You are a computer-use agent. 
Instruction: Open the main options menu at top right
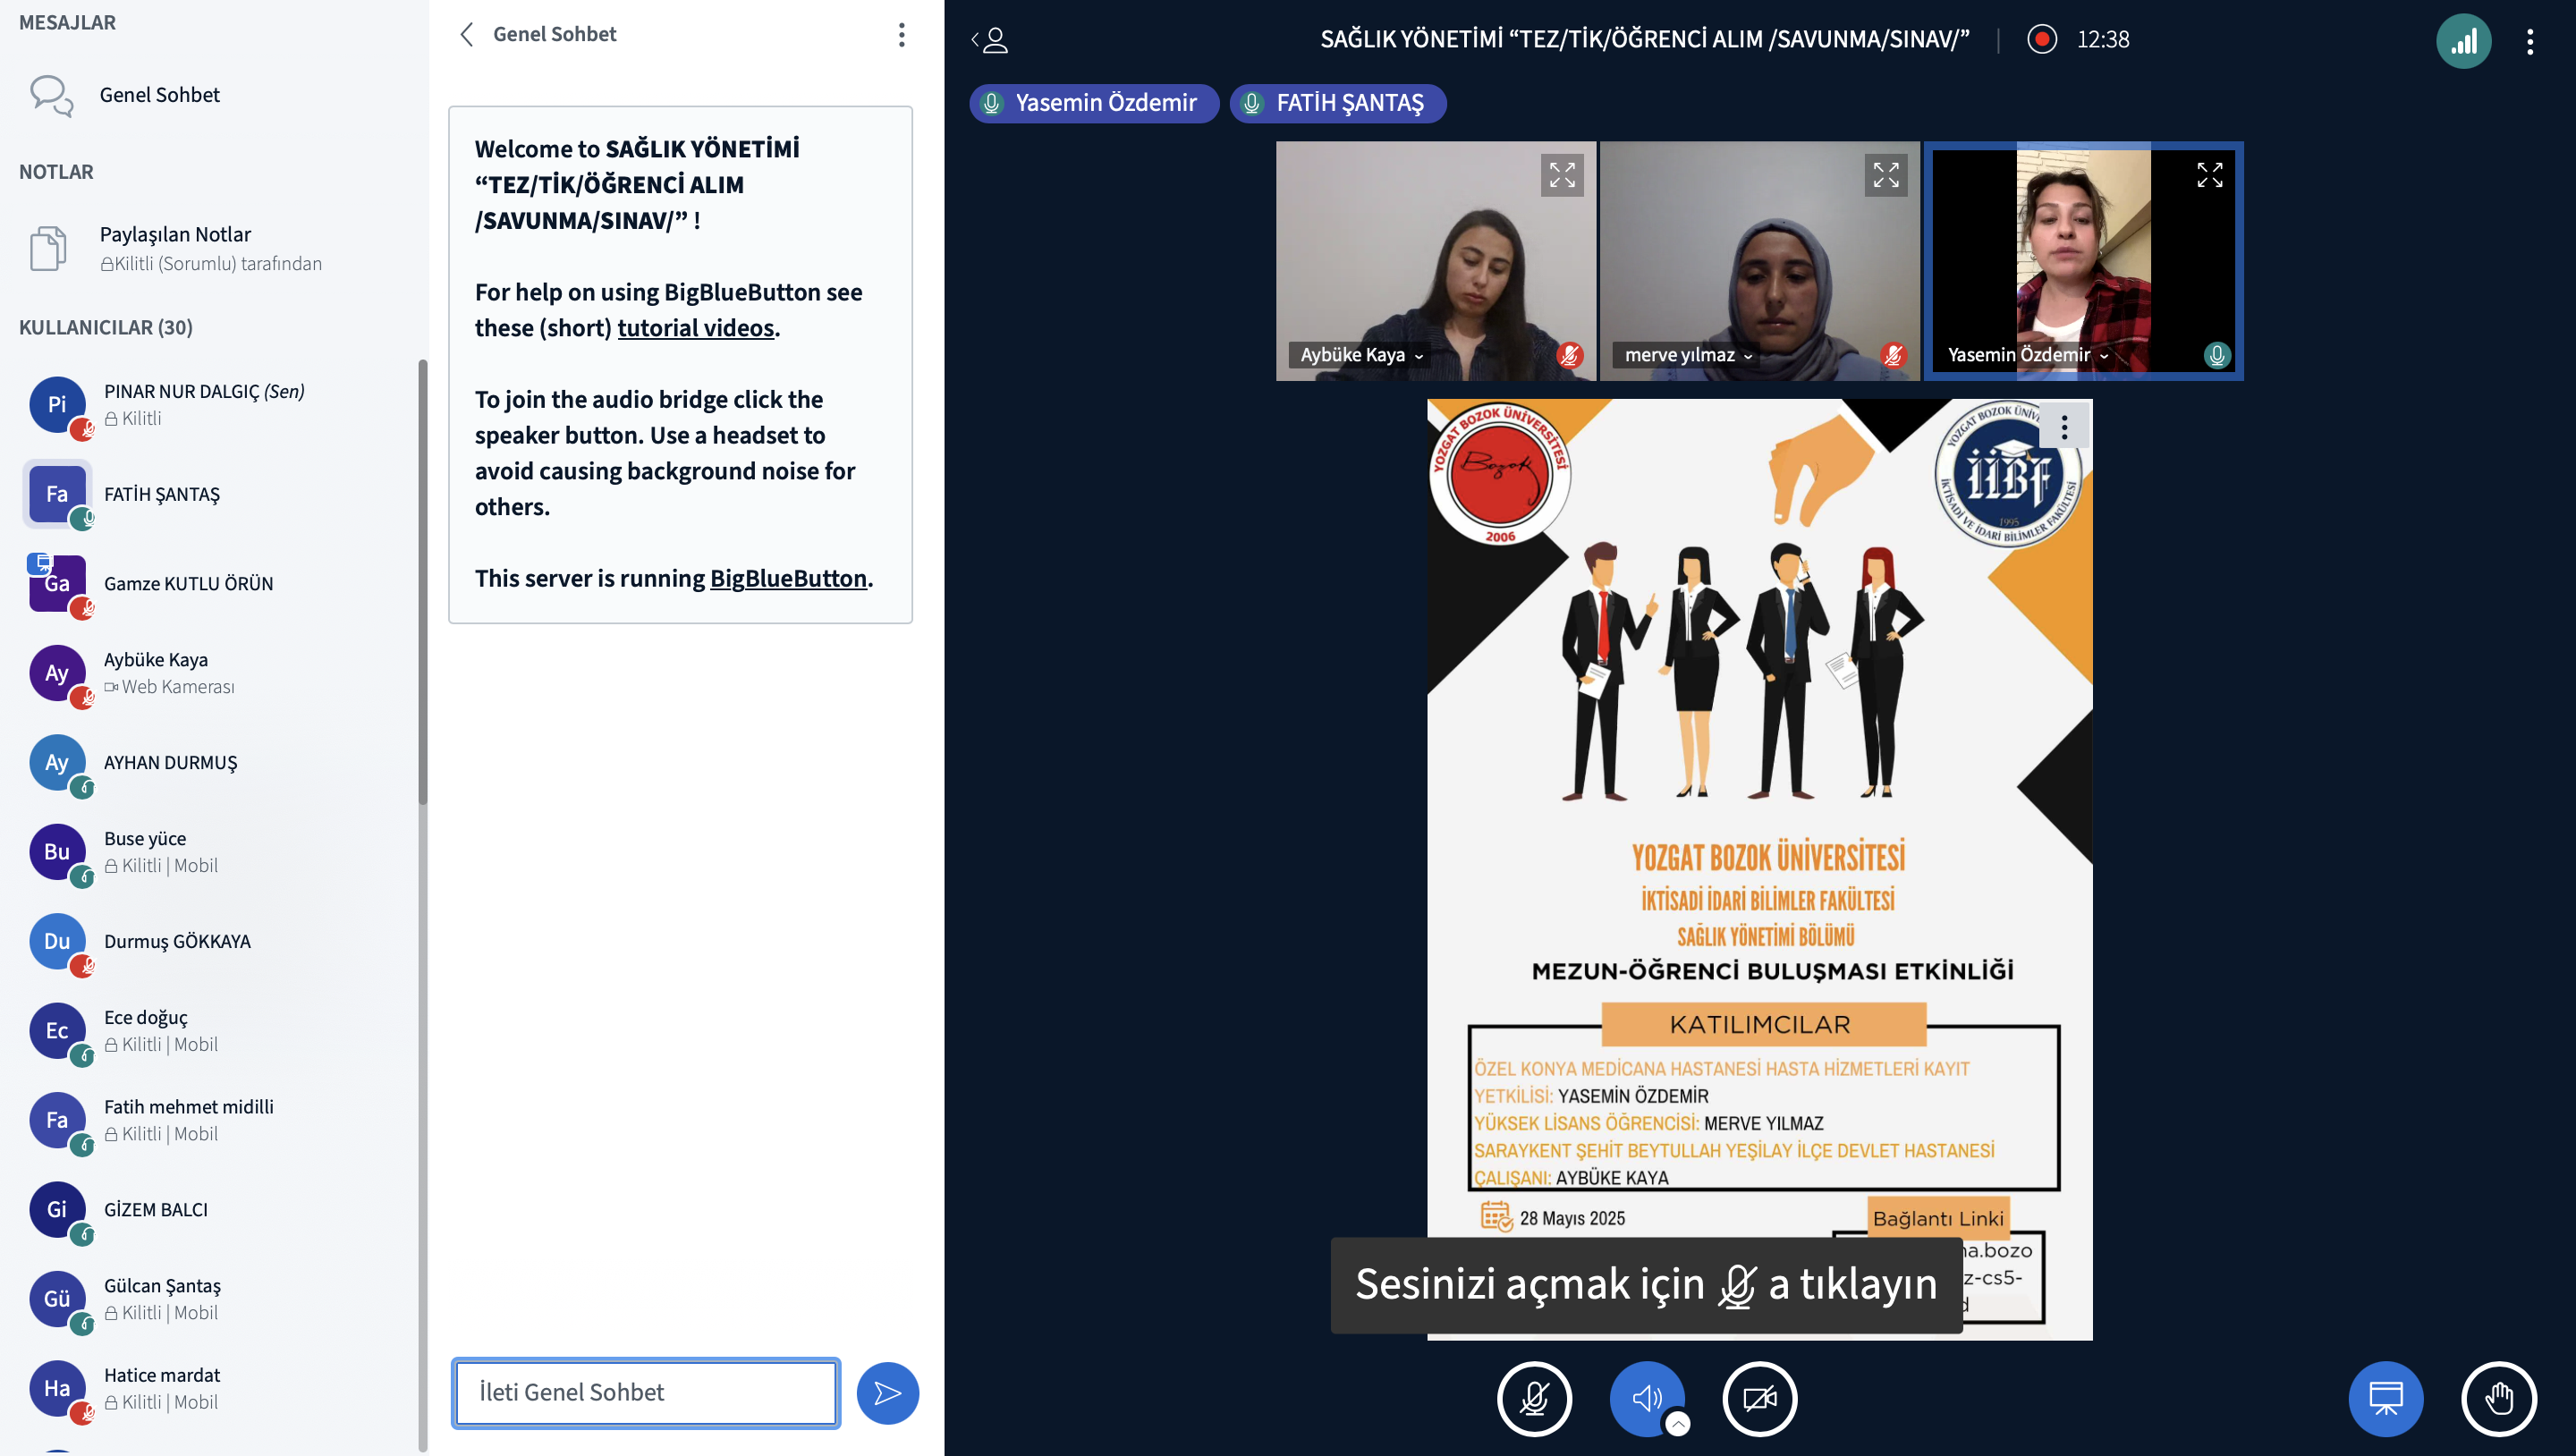[2530, 41]
